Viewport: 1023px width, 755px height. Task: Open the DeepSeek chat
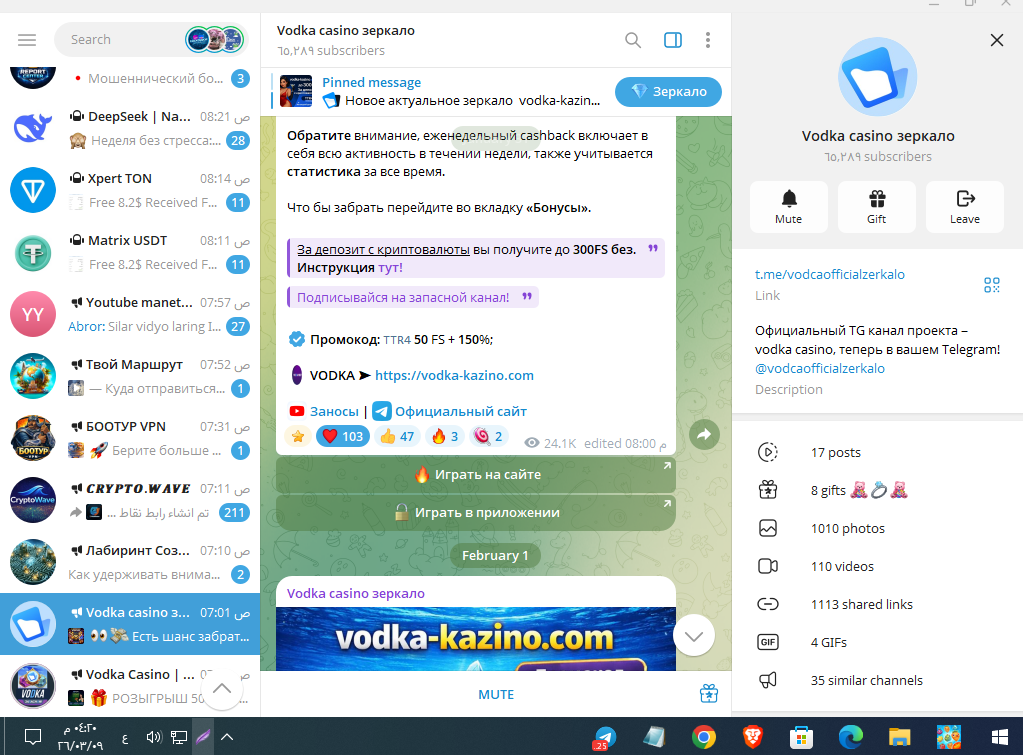coord(130,128)
